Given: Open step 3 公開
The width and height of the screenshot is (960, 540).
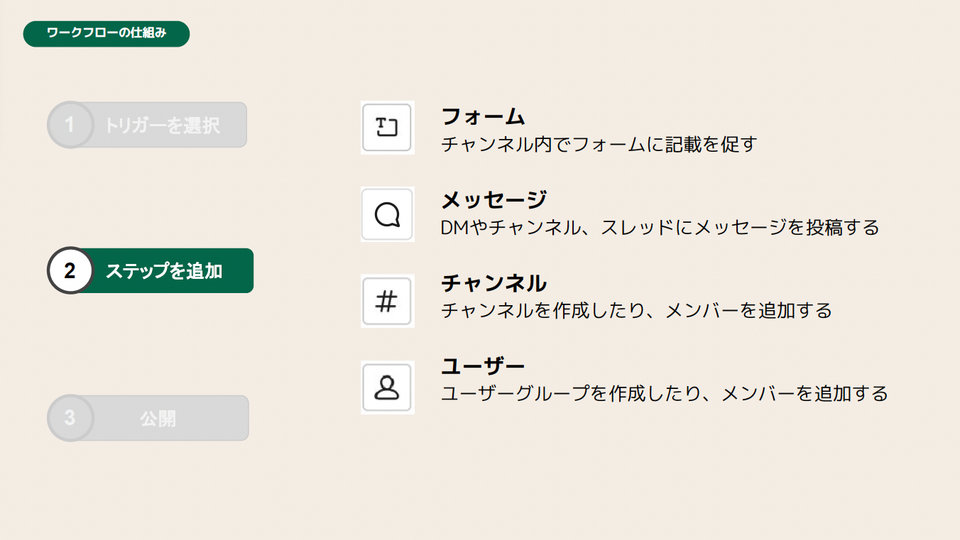Looking at the screenshot, I should coord(148,418).
